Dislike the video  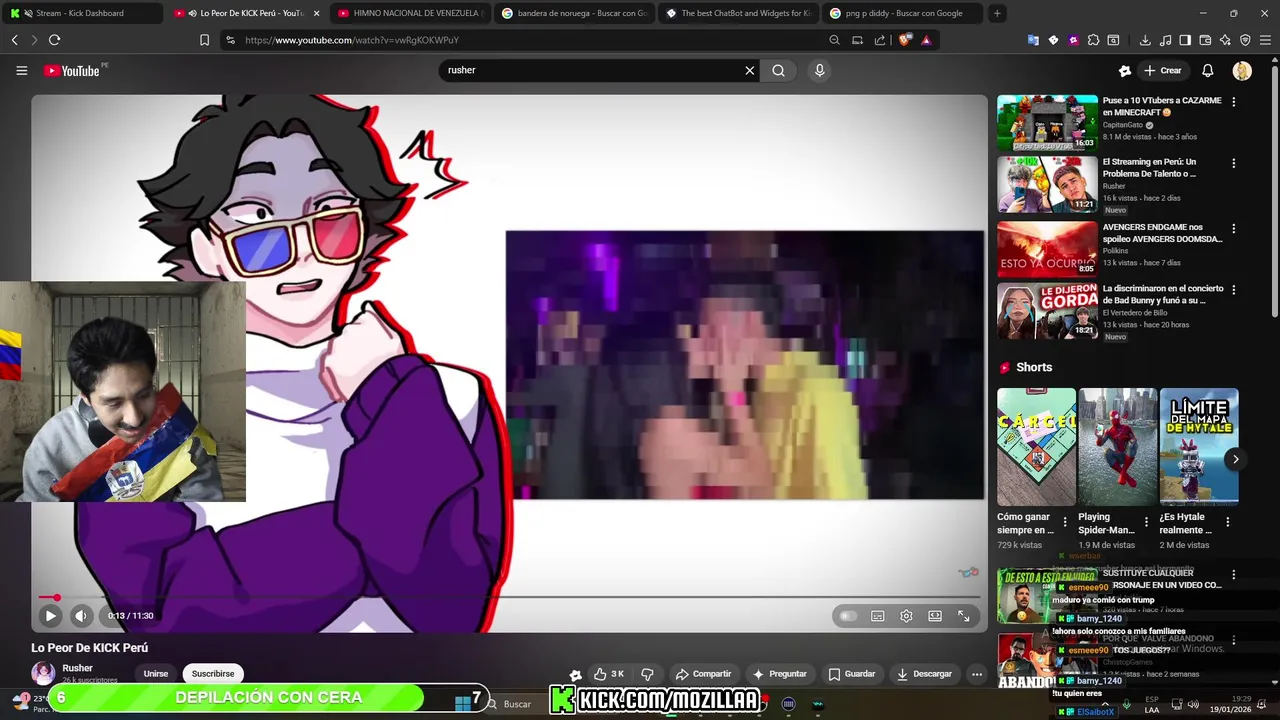coord(647,674)
